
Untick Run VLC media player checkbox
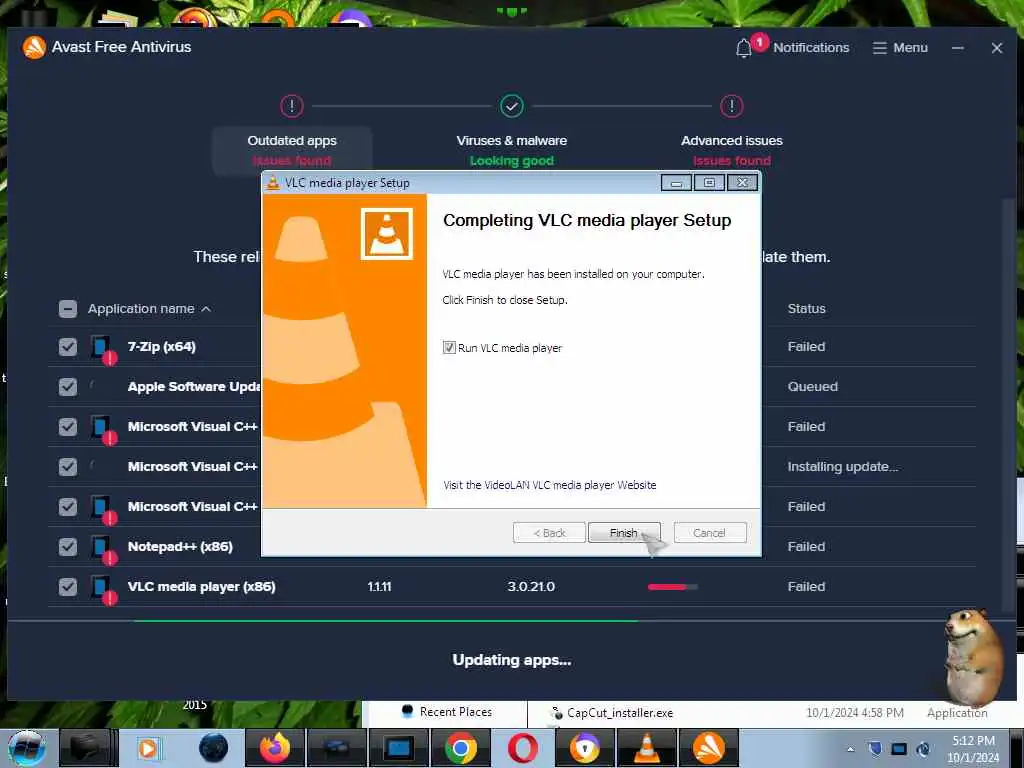[449, 347]
